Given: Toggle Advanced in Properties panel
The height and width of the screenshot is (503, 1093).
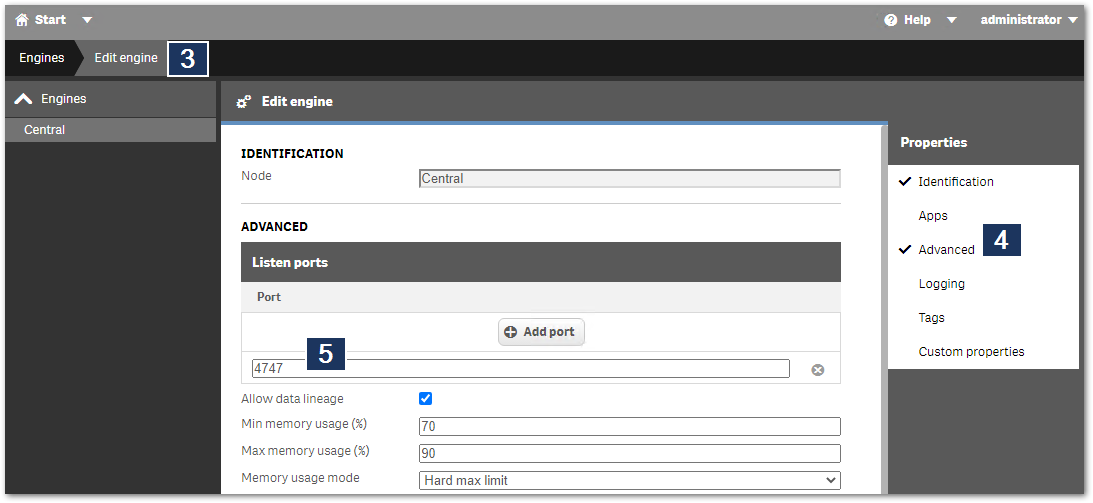Looking at the screenshot, I should point(946,249).
